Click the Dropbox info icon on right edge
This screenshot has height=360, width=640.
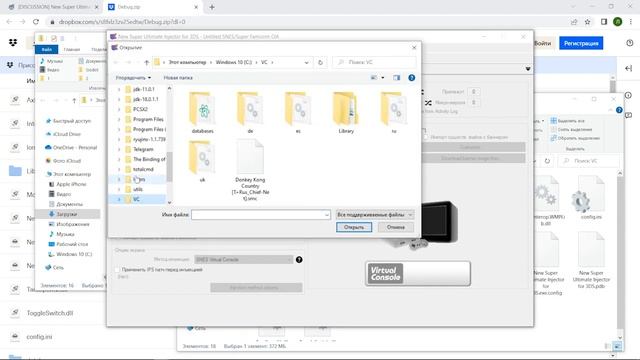629,95
